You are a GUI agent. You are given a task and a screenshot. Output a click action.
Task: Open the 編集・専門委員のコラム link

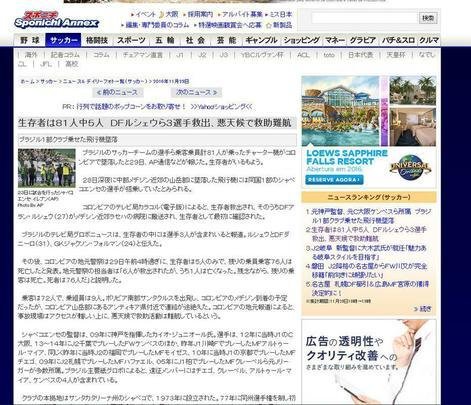click(x=157, y=25)
